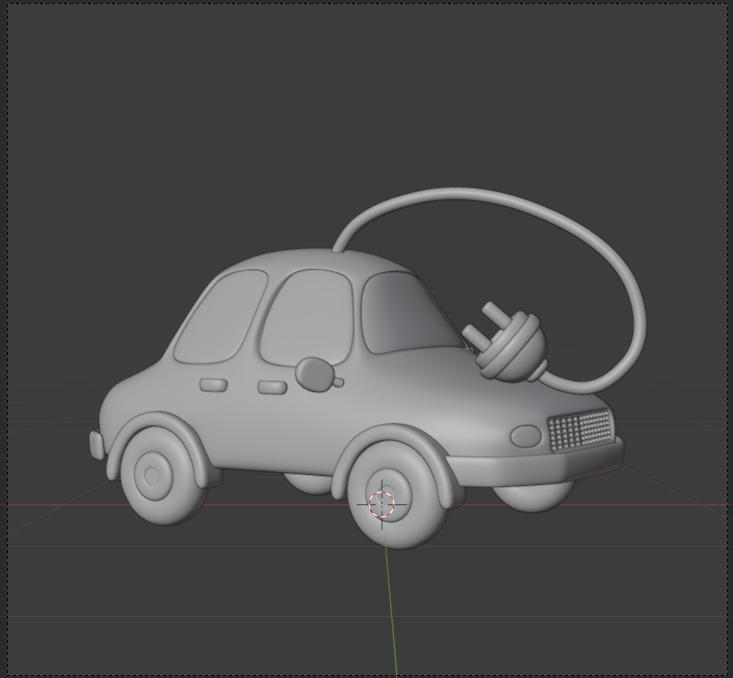The image size is (733, 678).
Task: Click the rear side window
Action: pyautogui.click(x=220, y=317)
